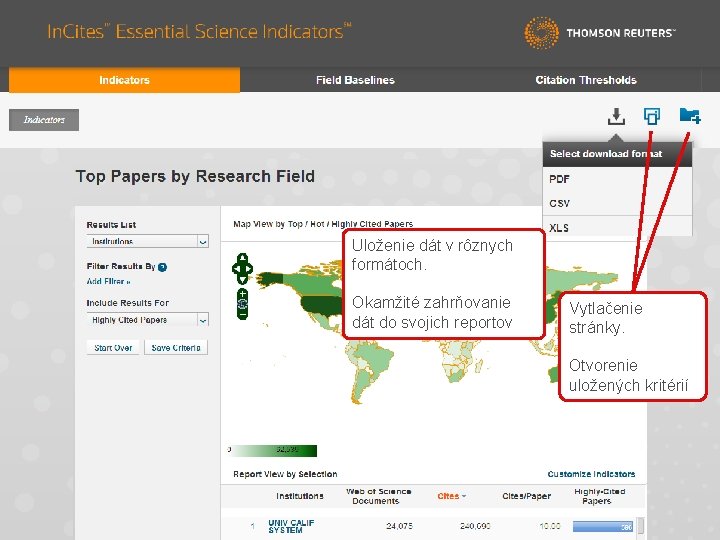
Task: Click the Filter Results By help icon
Action: coord(163,267)
